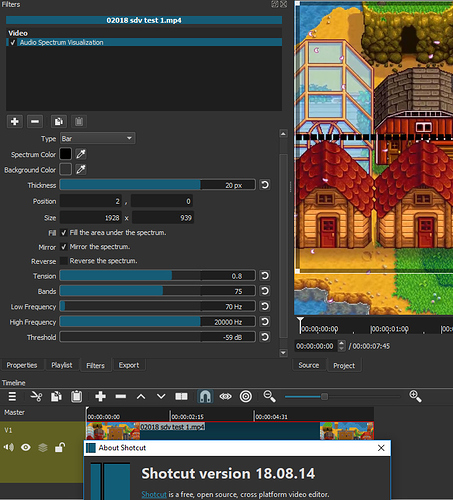
Task: Click Position X field showing 2
Action: click(x=91, y=201)
